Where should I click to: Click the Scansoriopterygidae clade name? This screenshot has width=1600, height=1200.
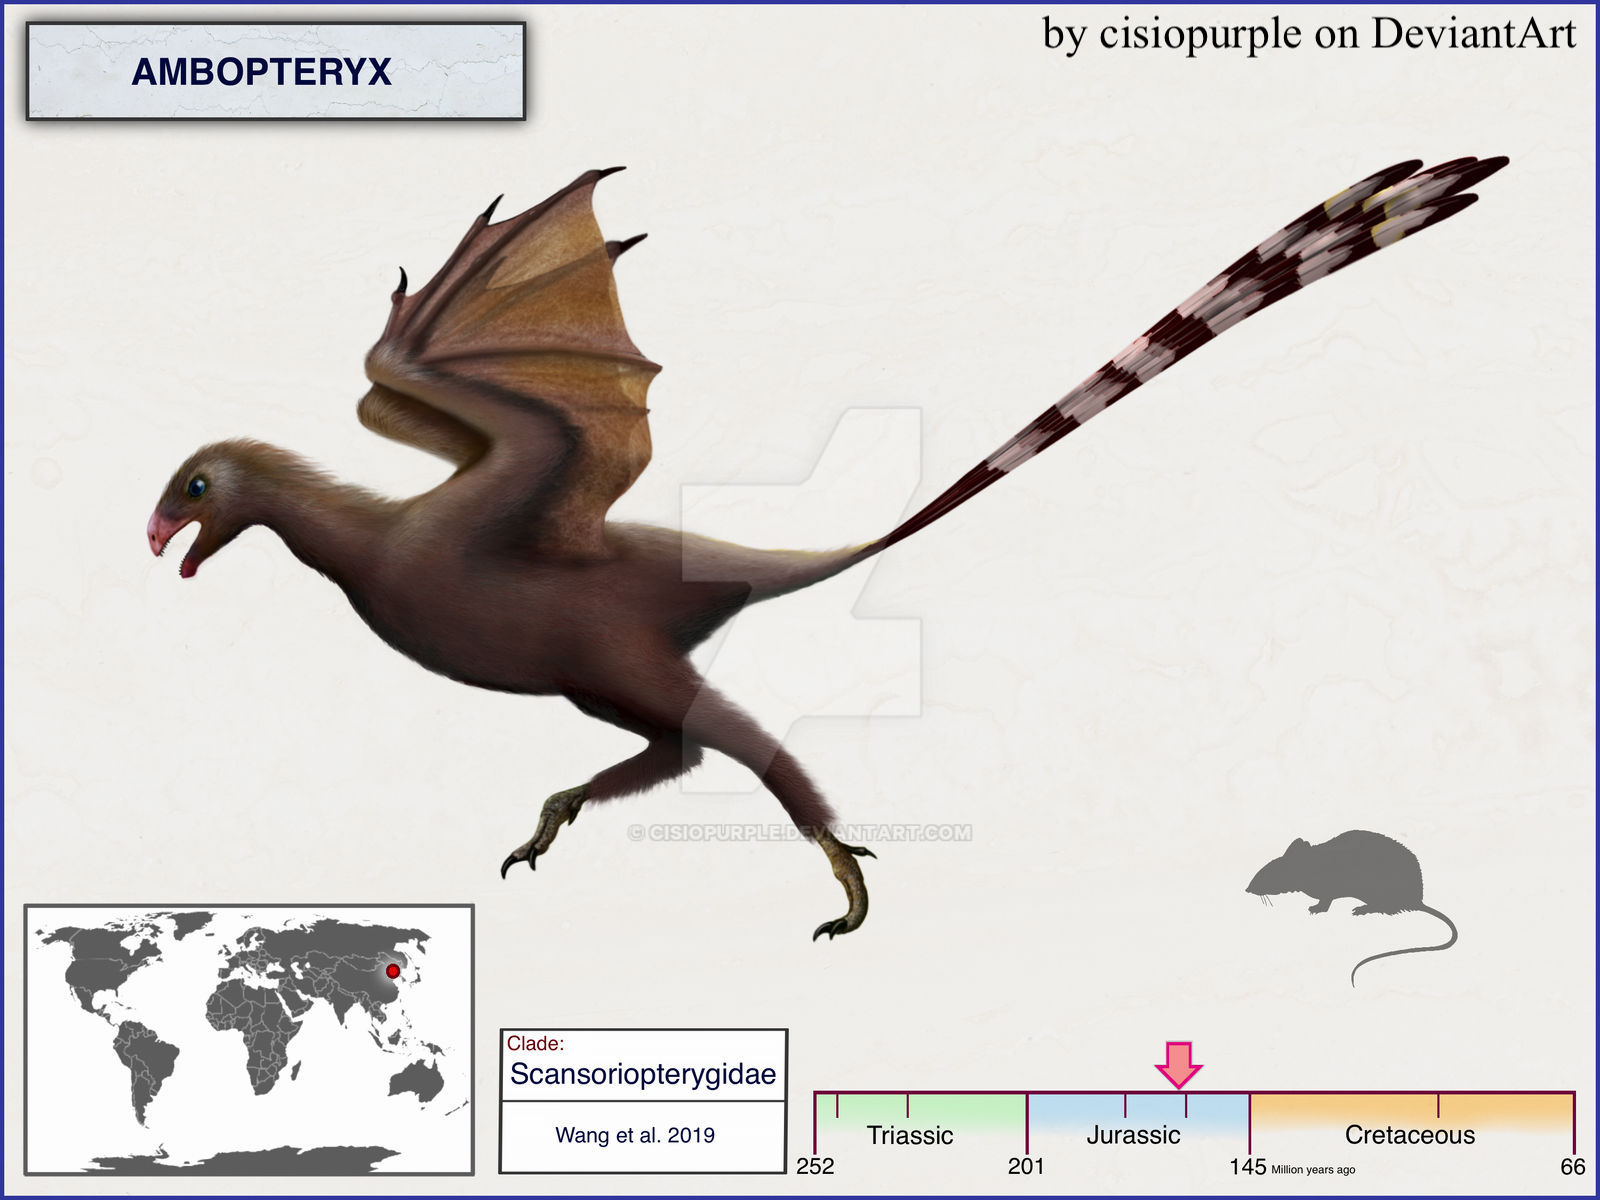(x=643, y=1074)
